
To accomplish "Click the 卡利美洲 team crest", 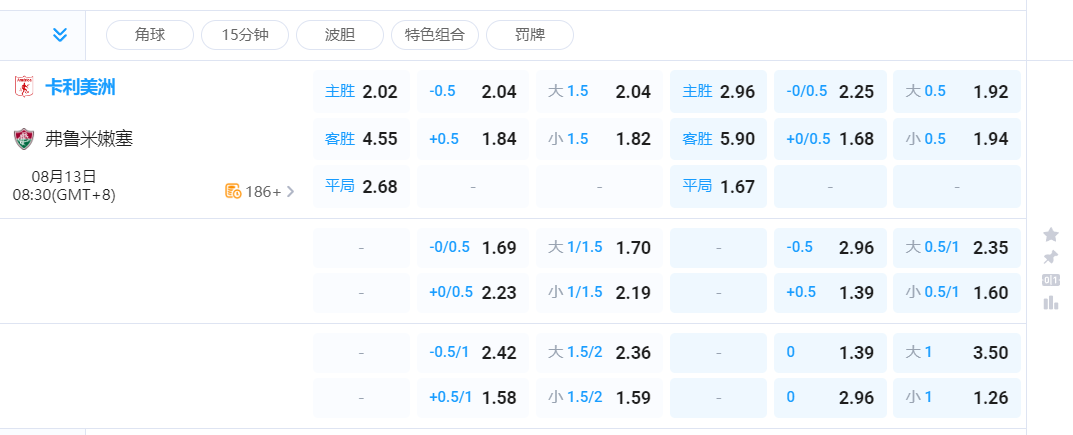I will [x=23, y=88].
